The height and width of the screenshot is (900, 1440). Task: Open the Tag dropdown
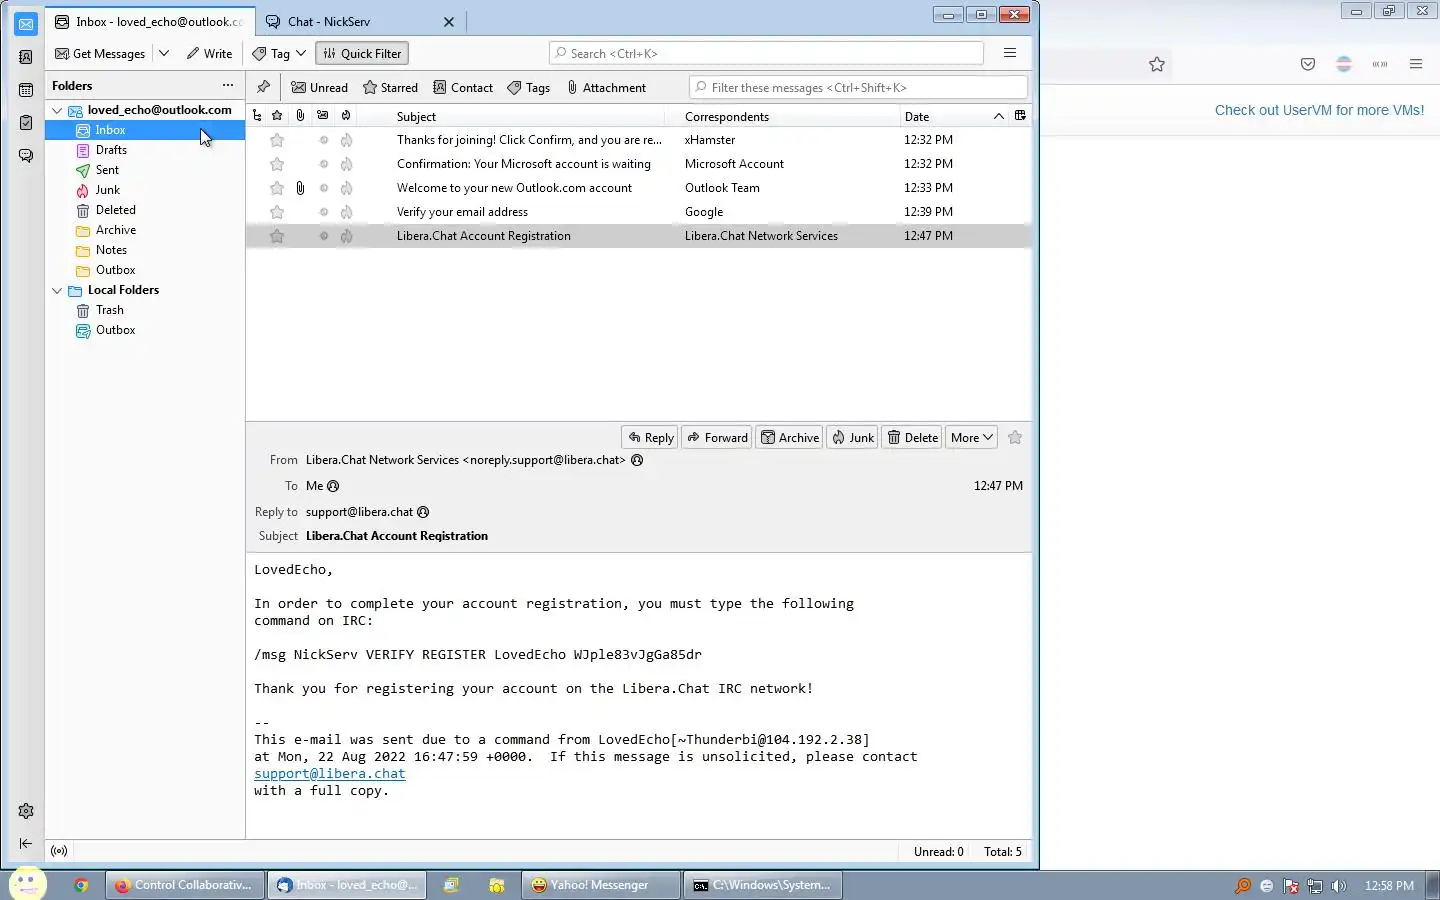point(279,54)
